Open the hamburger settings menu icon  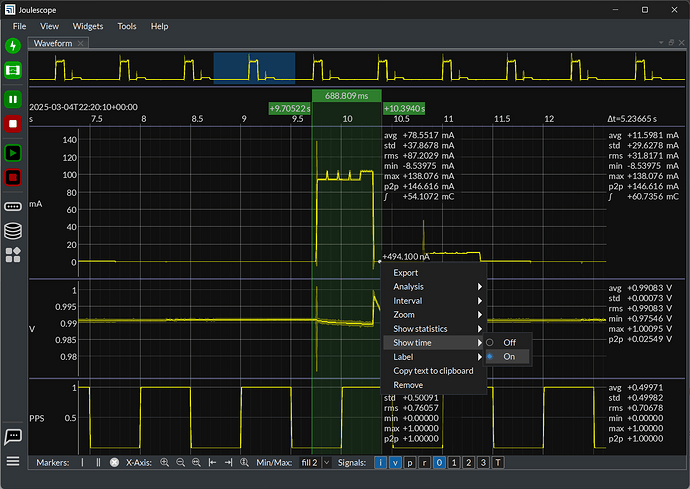[13, 461]
